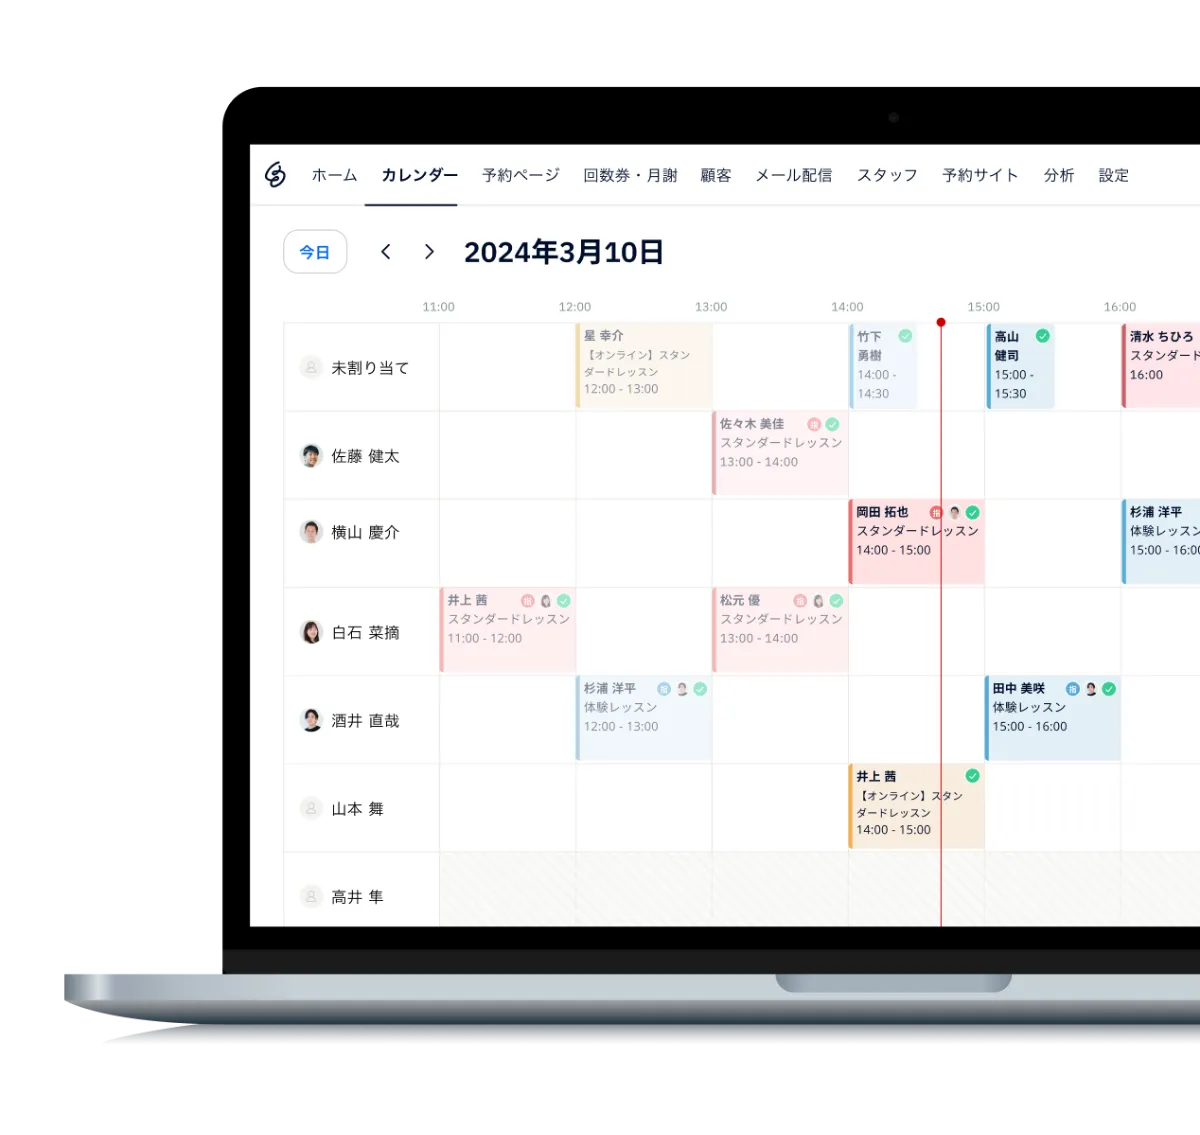Click red 指 badge on 岡田 拓也 booking
The height and width of the screenshot is (1135, 1200).
point(936,512)
